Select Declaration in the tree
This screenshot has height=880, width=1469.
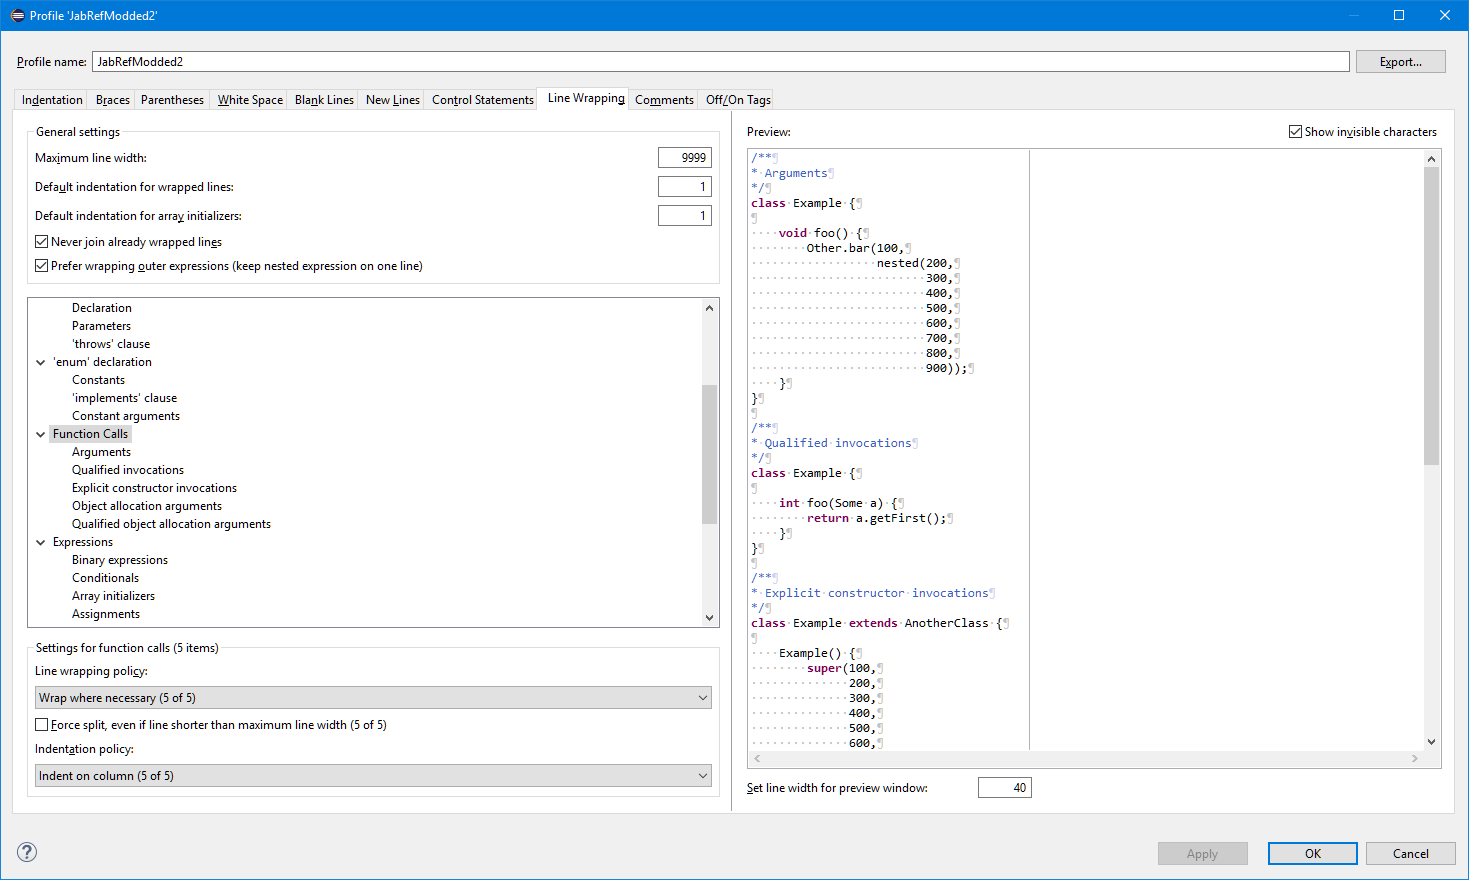pos(102,308)
